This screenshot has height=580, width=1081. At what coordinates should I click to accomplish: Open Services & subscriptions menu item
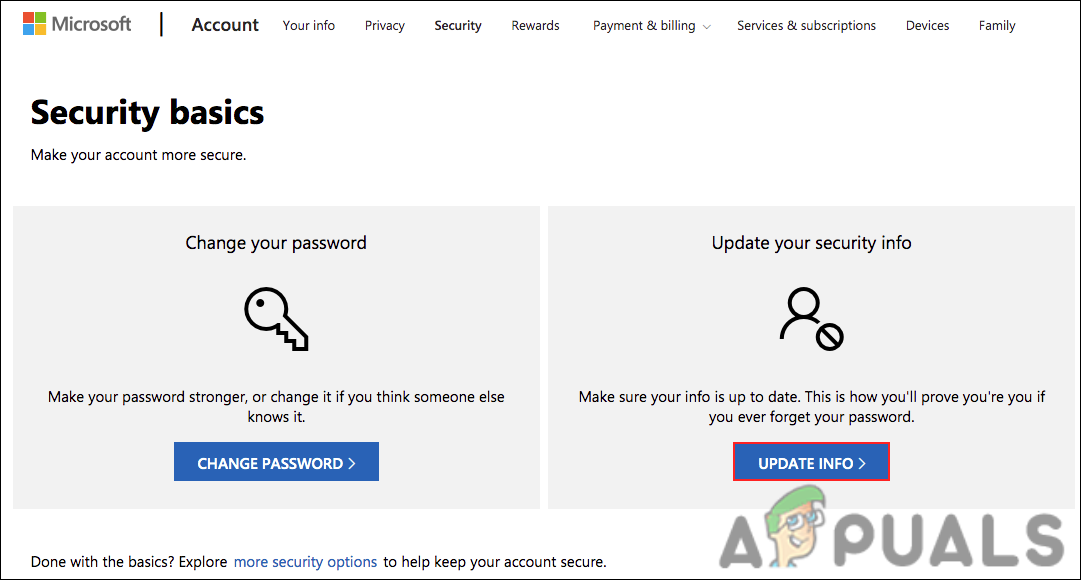pyautogui.click(x=806, y=26)
